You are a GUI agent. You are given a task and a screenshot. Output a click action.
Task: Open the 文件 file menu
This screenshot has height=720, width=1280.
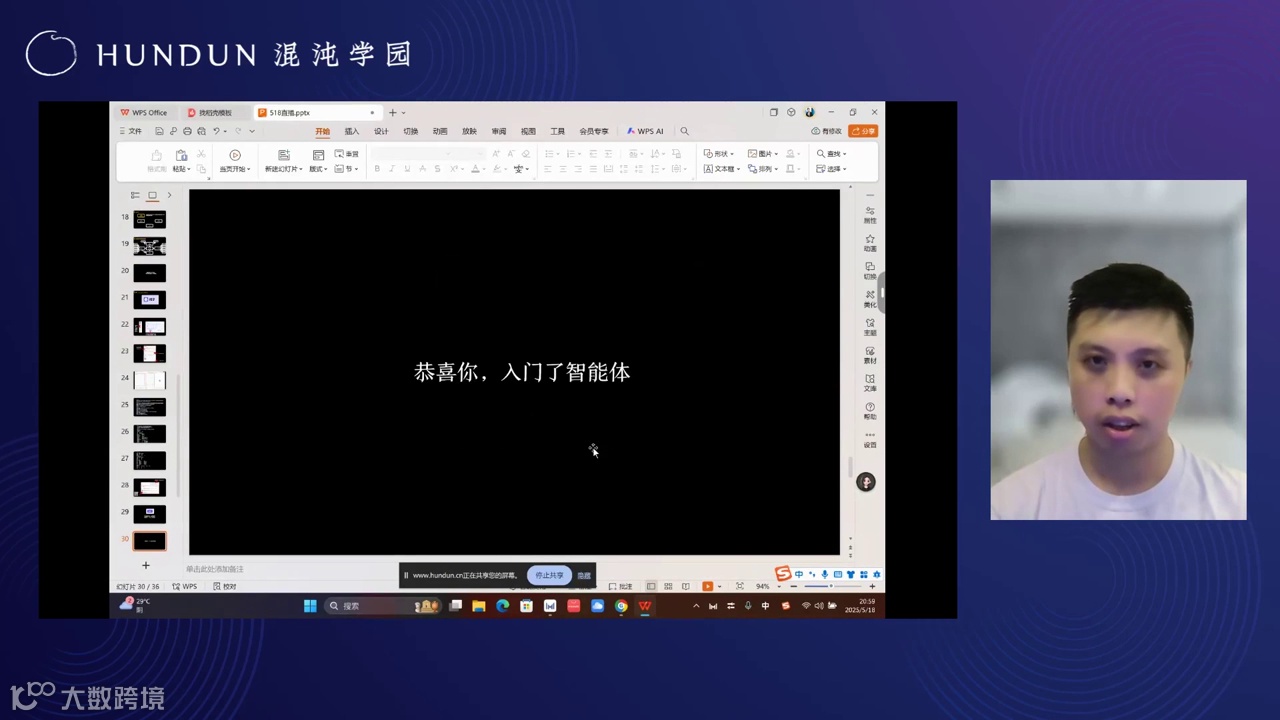pos(131,131)
